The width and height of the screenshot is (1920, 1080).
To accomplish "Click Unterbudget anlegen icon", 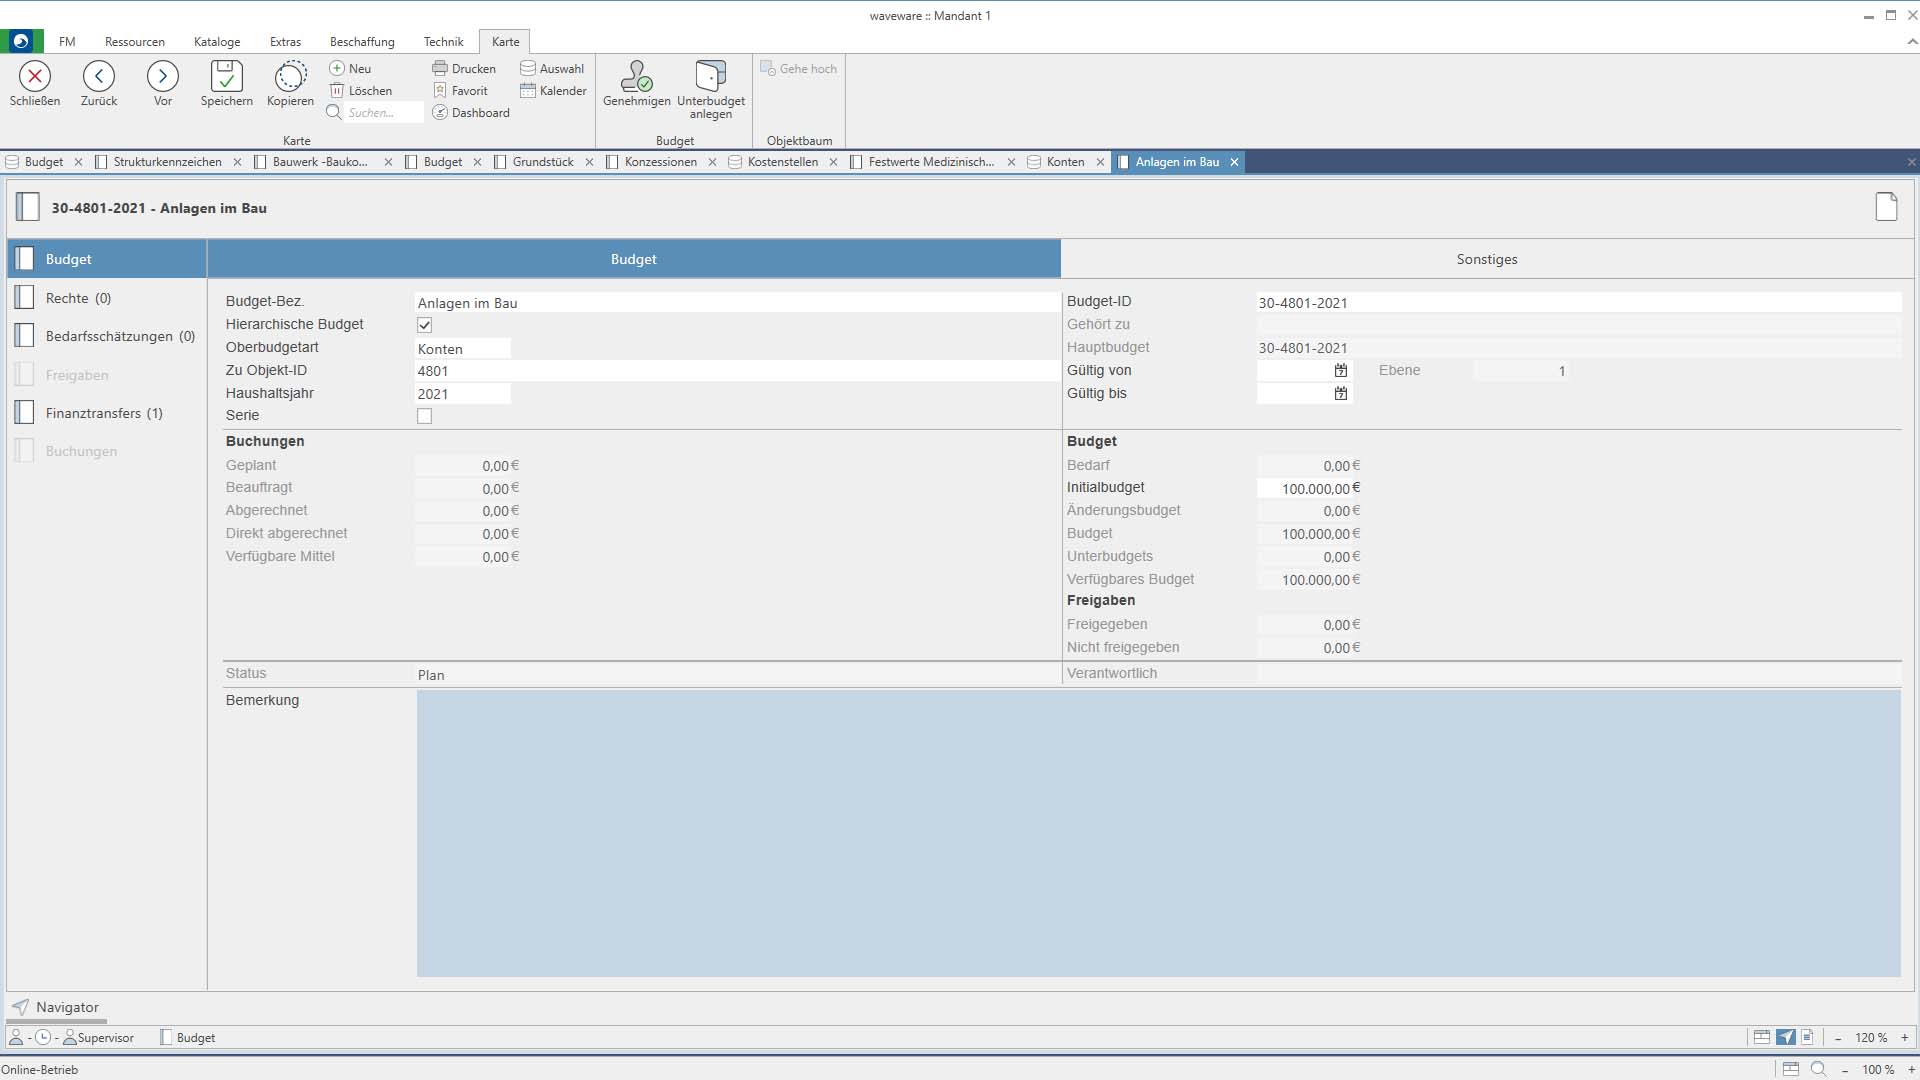I will (710, 77).
